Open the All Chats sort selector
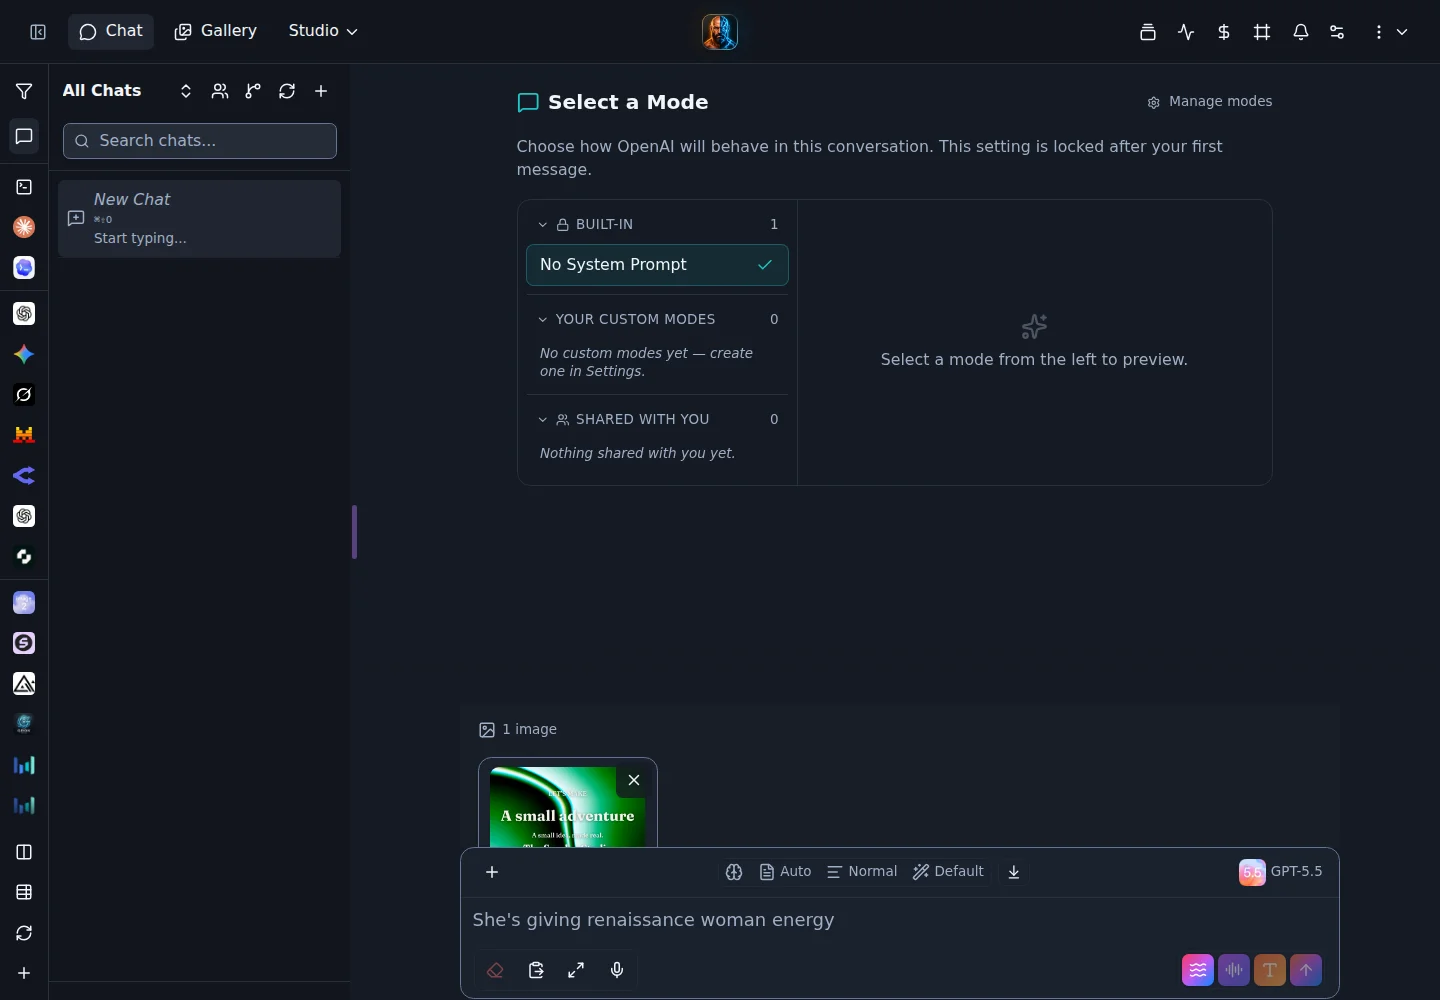The height and width of the screenshot is (1000, 1440). tap(186, 91)
